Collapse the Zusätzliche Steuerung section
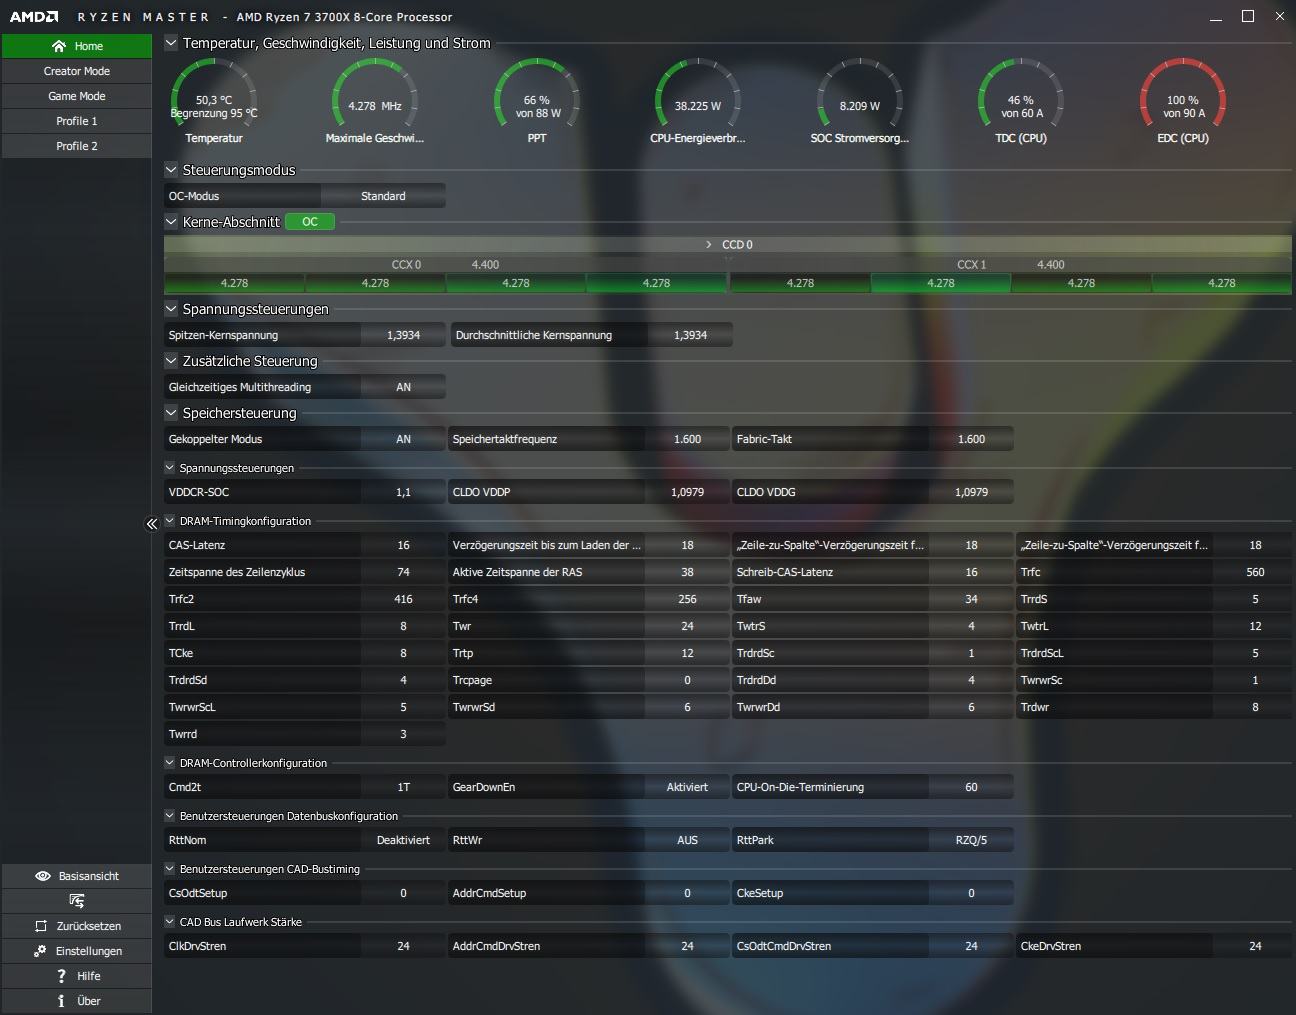The height and width of the screenshot is (1015, 1296). (171, 361)
